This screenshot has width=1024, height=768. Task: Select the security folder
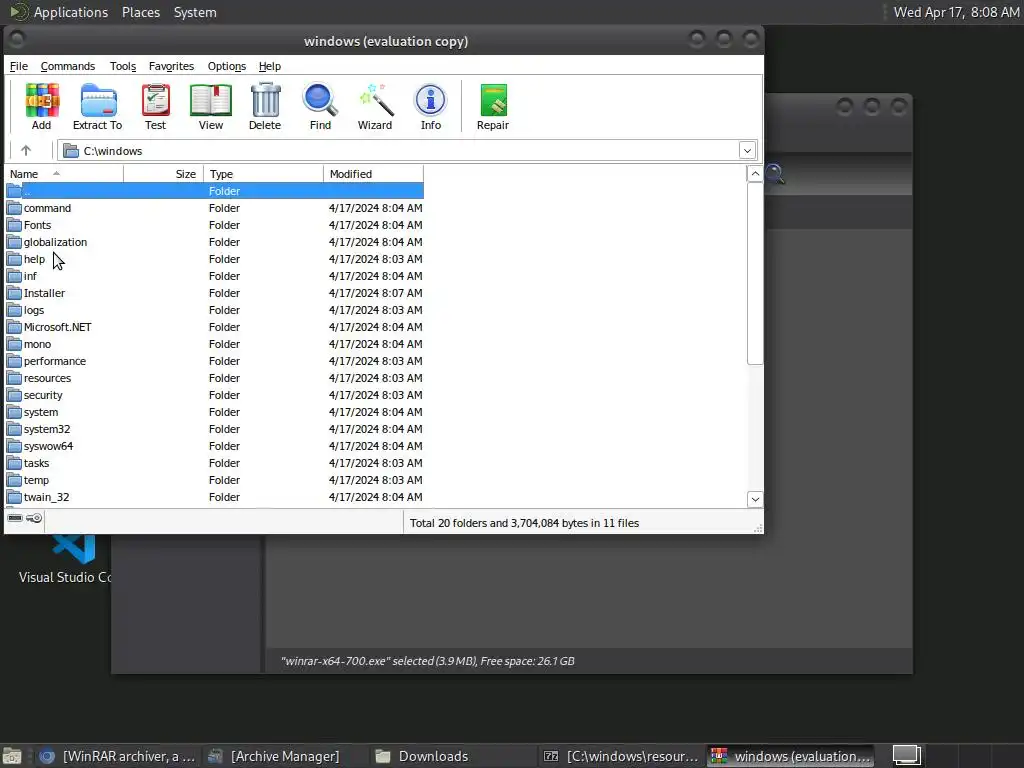click(x=215, y=395)
